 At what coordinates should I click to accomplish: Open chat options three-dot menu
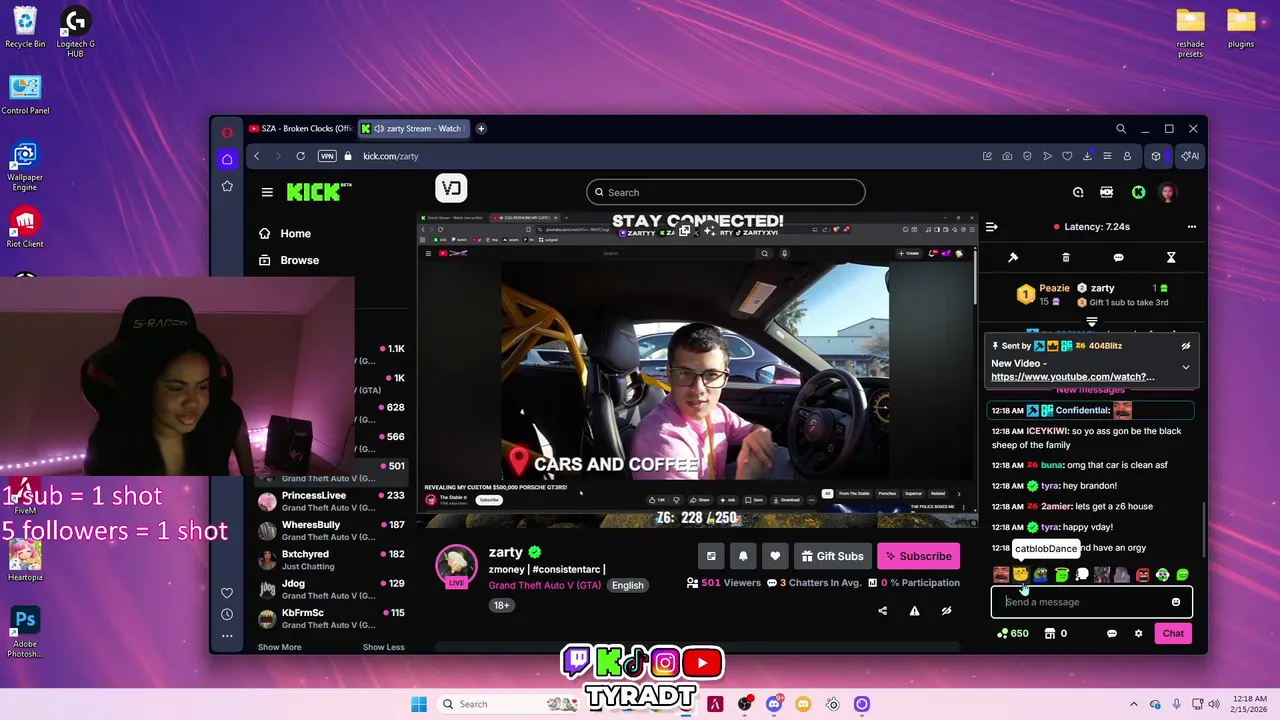click(x=1191, y=227)
